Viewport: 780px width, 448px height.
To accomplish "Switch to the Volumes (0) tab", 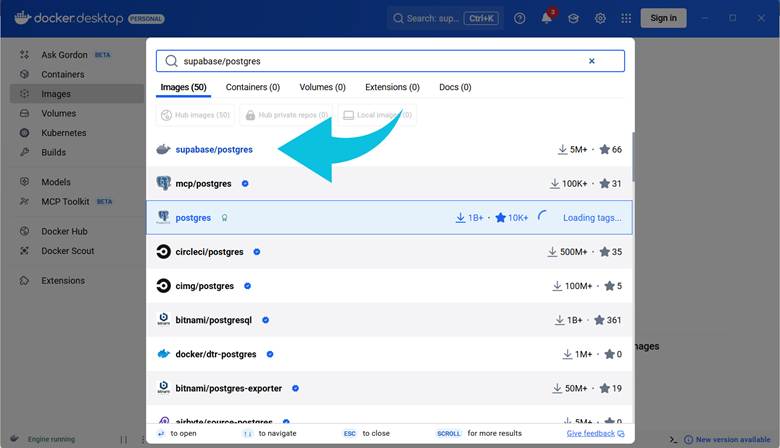I will [322, 87].
